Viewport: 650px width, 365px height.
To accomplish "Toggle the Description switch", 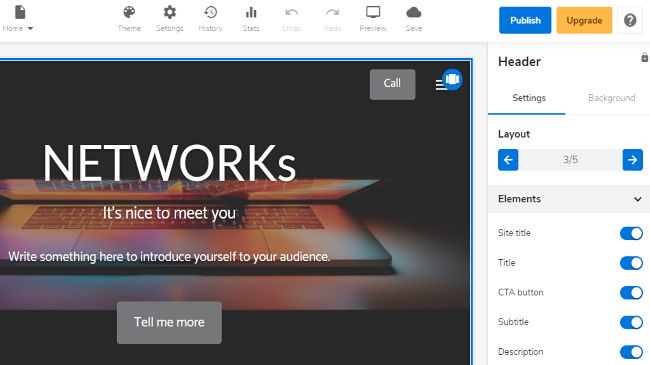I will coord(631,352).
